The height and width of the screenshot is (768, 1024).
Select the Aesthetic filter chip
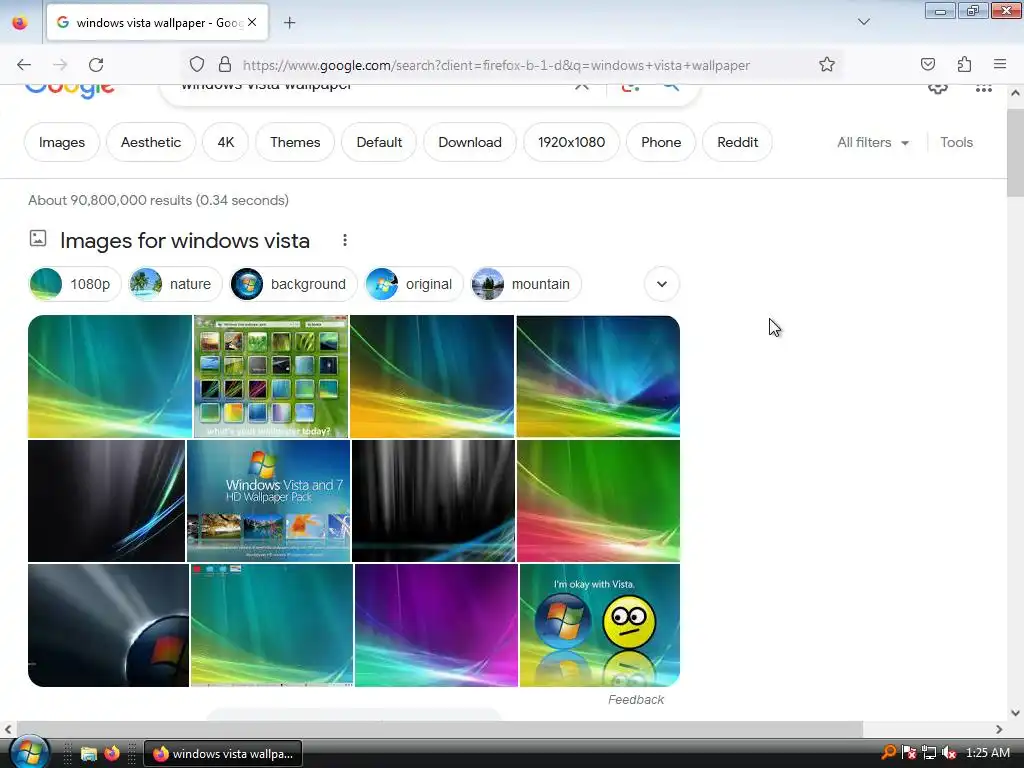(151, 142)
